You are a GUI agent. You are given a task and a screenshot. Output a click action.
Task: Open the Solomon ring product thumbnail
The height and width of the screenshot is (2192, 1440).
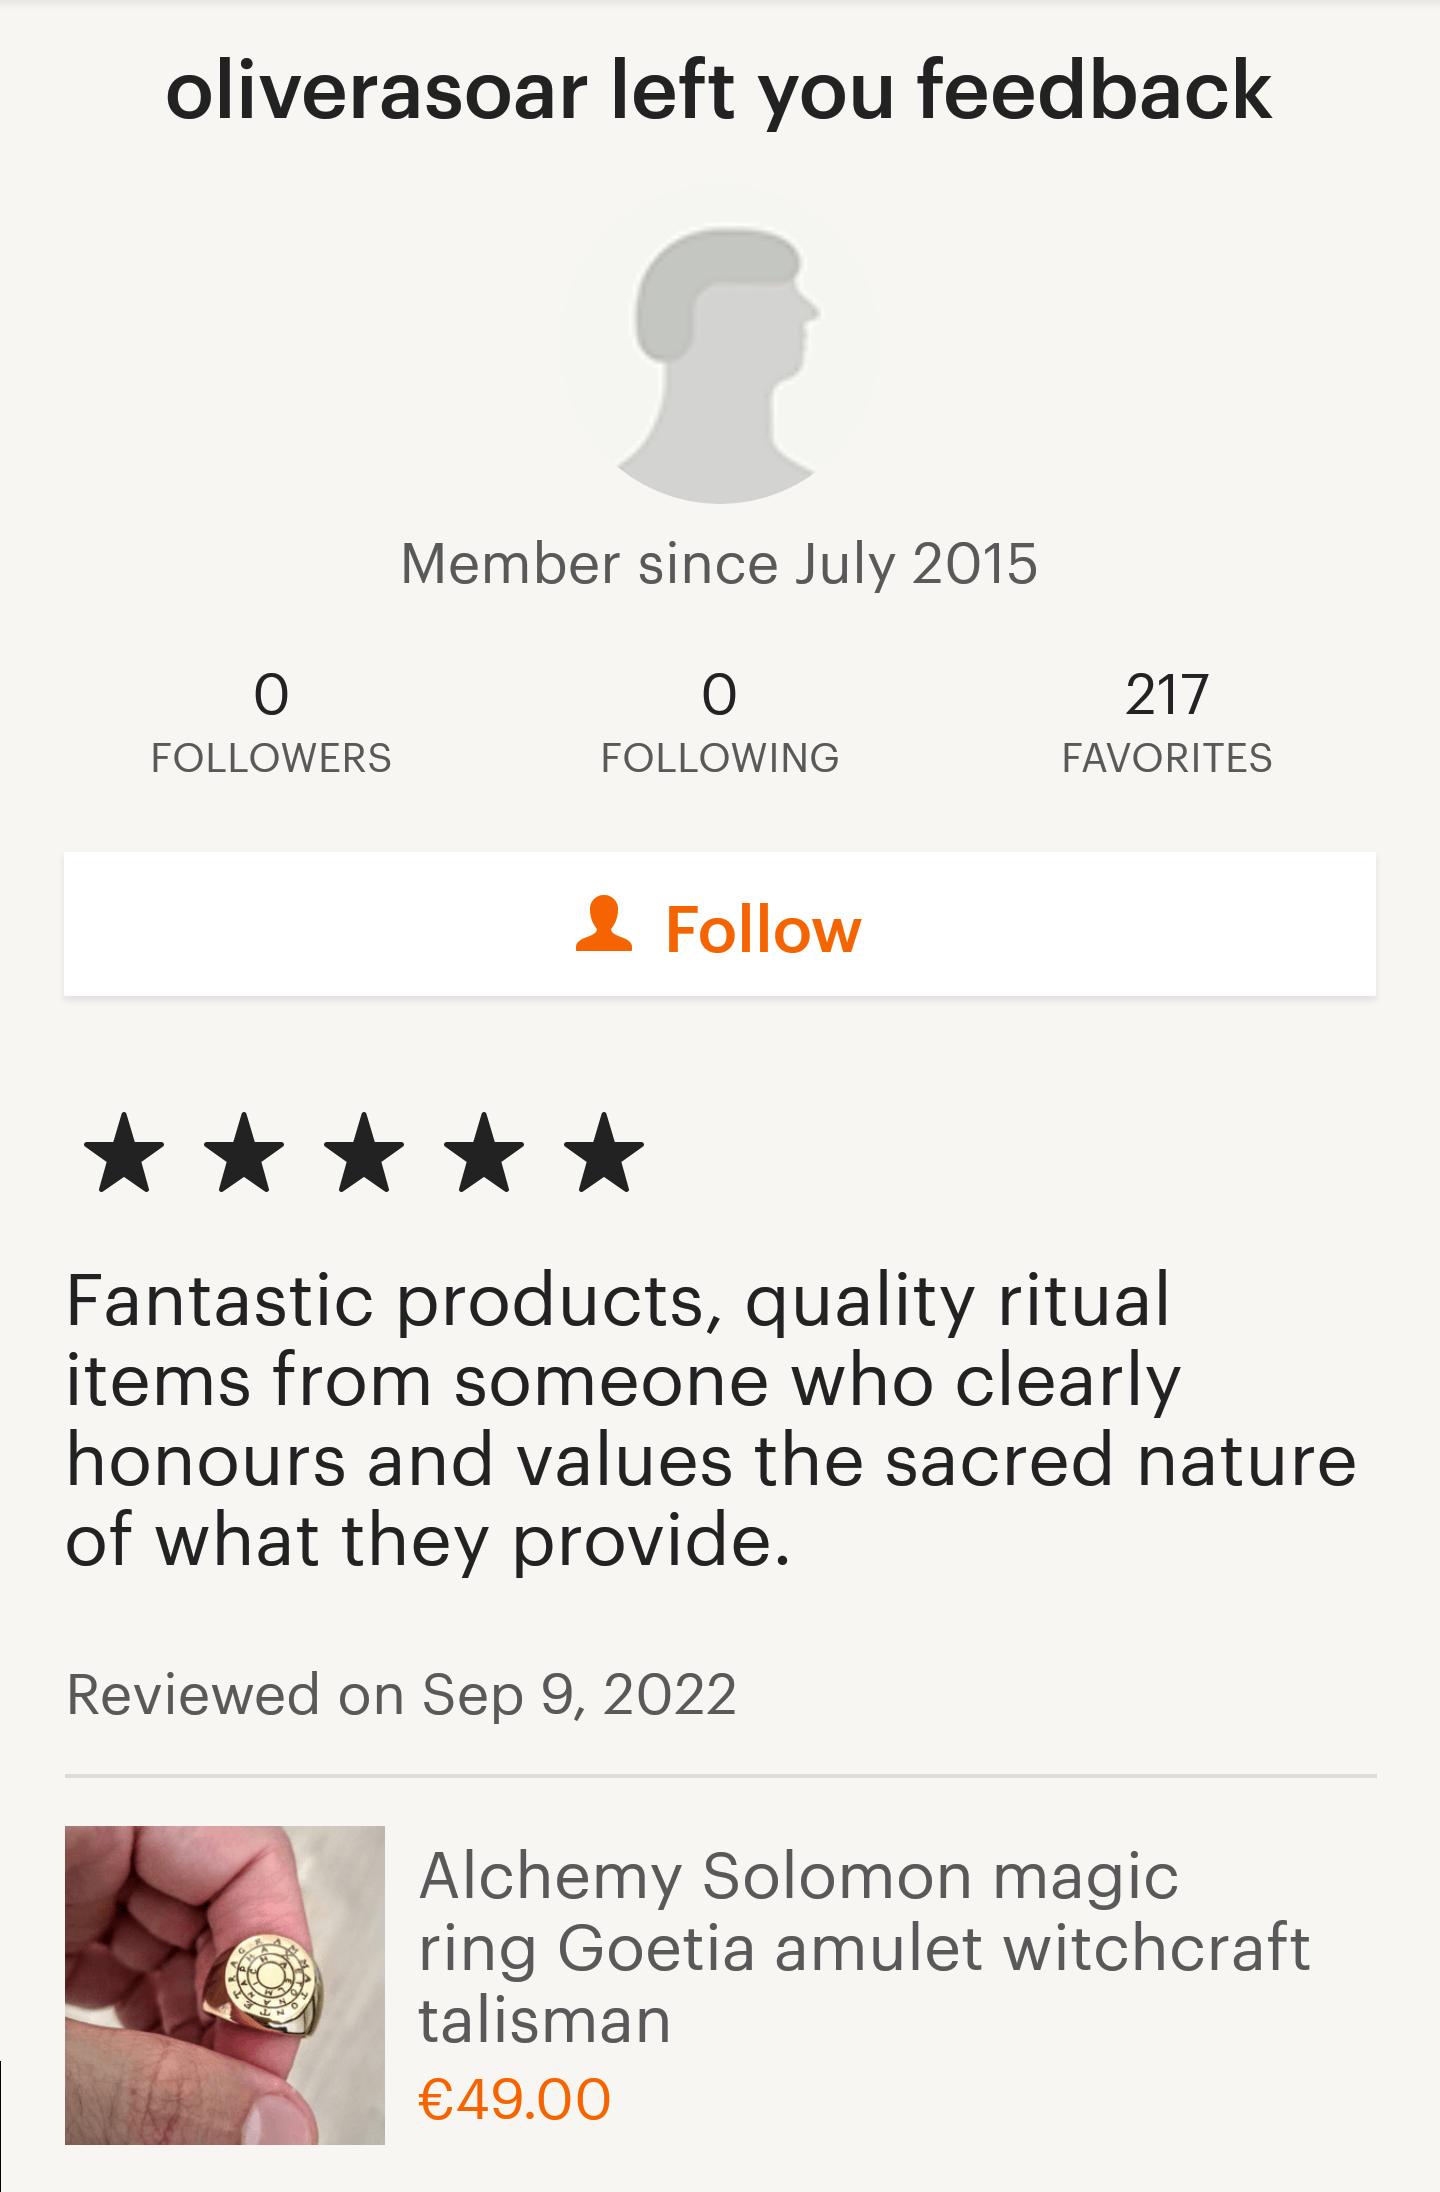[225, 1985]
